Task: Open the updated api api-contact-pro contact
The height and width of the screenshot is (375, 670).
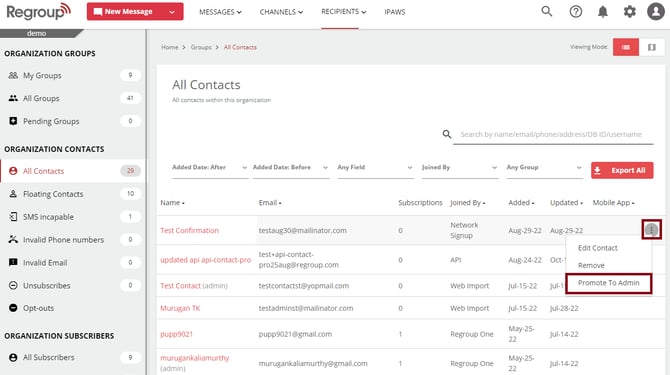Action: (206, 260)
